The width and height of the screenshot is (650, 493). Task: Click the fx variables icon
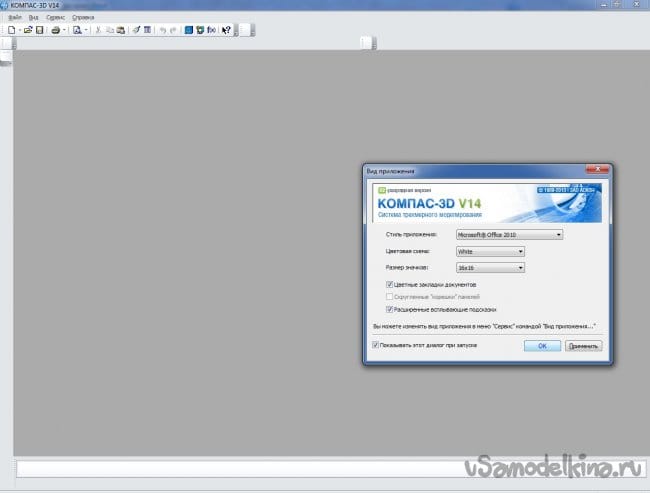coord(212,30)
